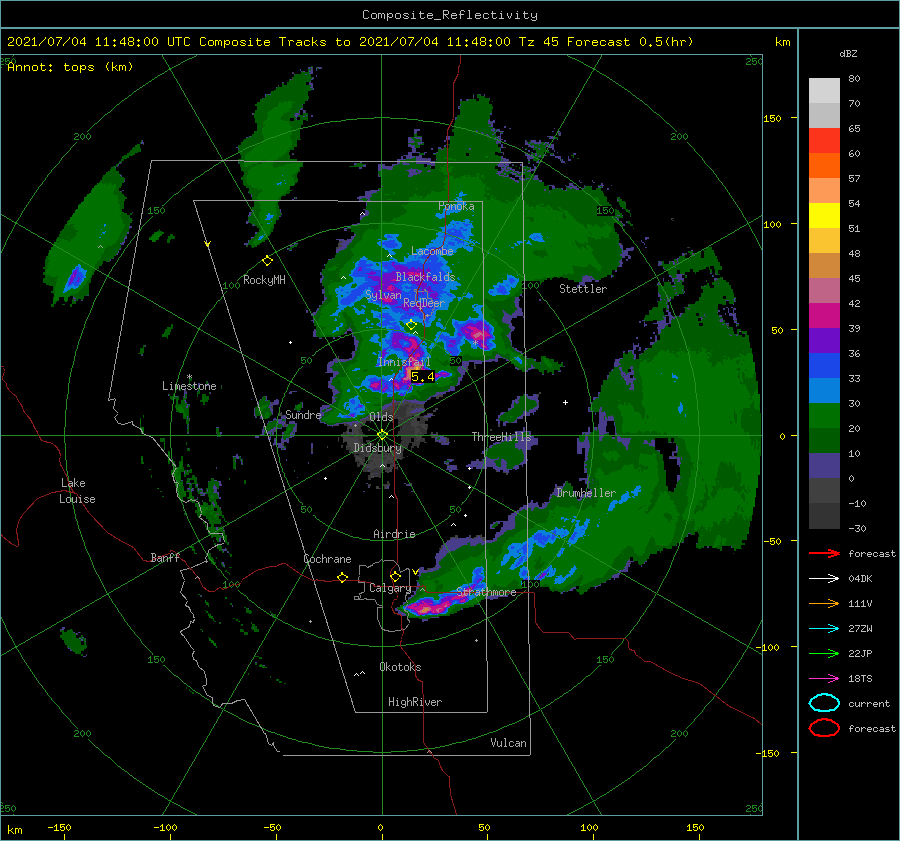Click the Innisfail city label
The image size is (900, 841).
(404, 362)
